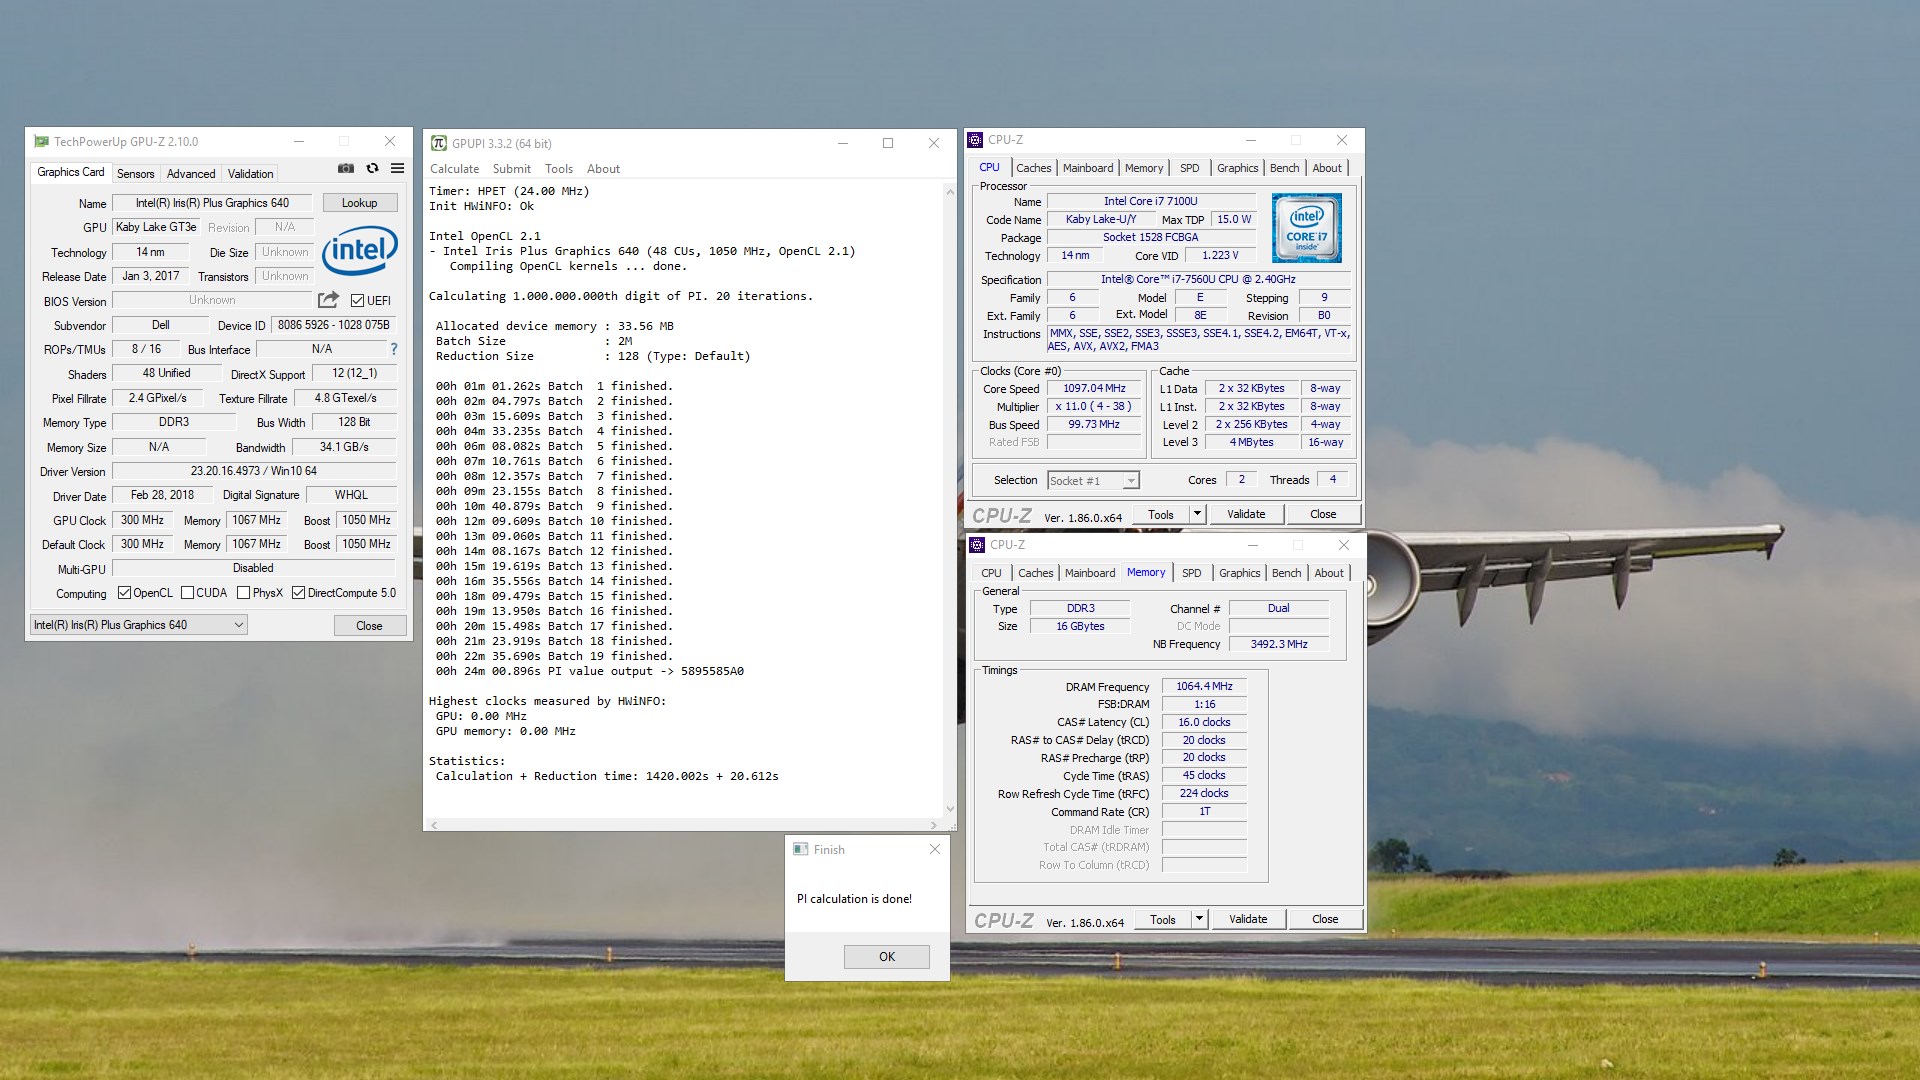Click the DRAM Frequency value field
The width and height of the screenshot is (1920, 1080).
[1204, 686]
